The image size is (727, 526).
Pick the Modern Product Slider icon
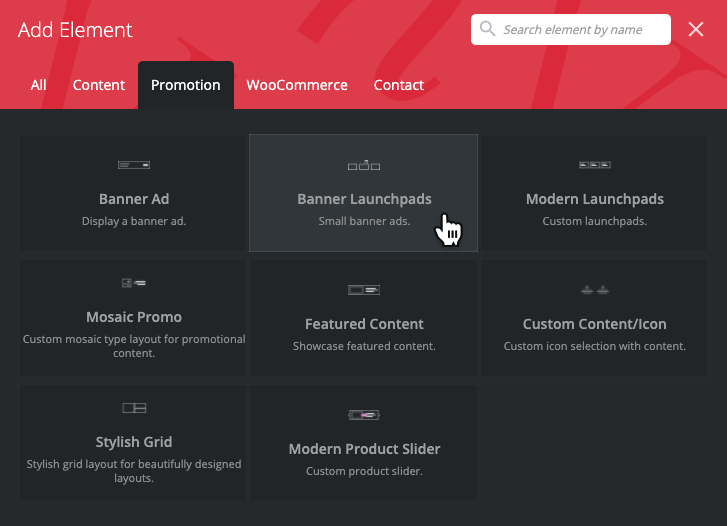tap(364, 414)
